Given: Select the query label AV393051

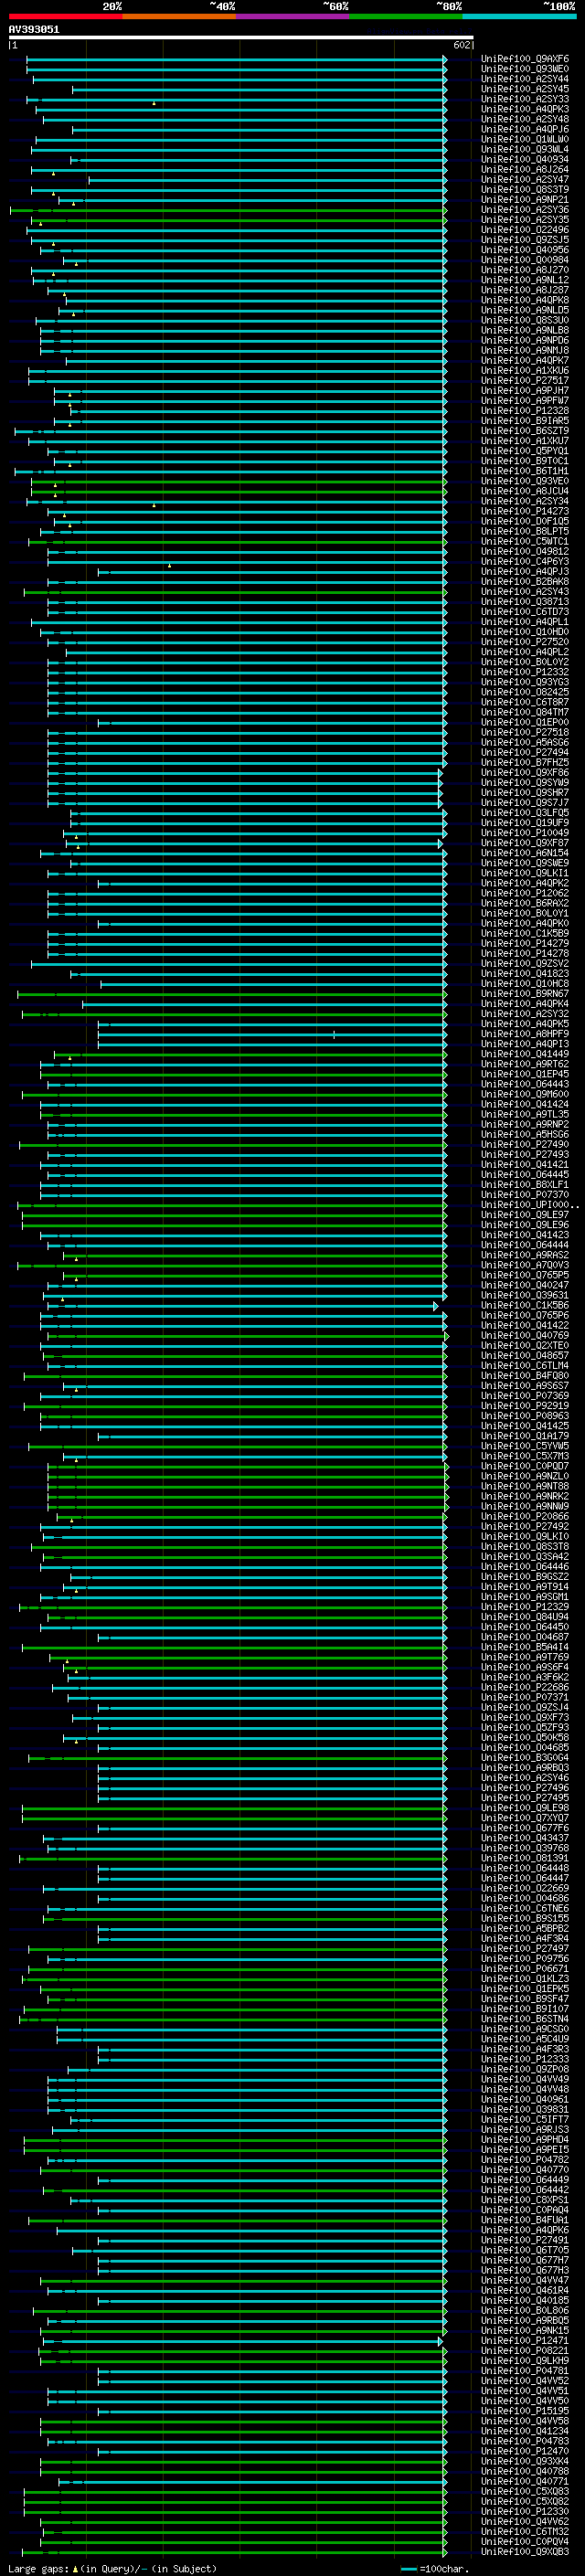Looking at the screenshot, I should click(34, 30).
